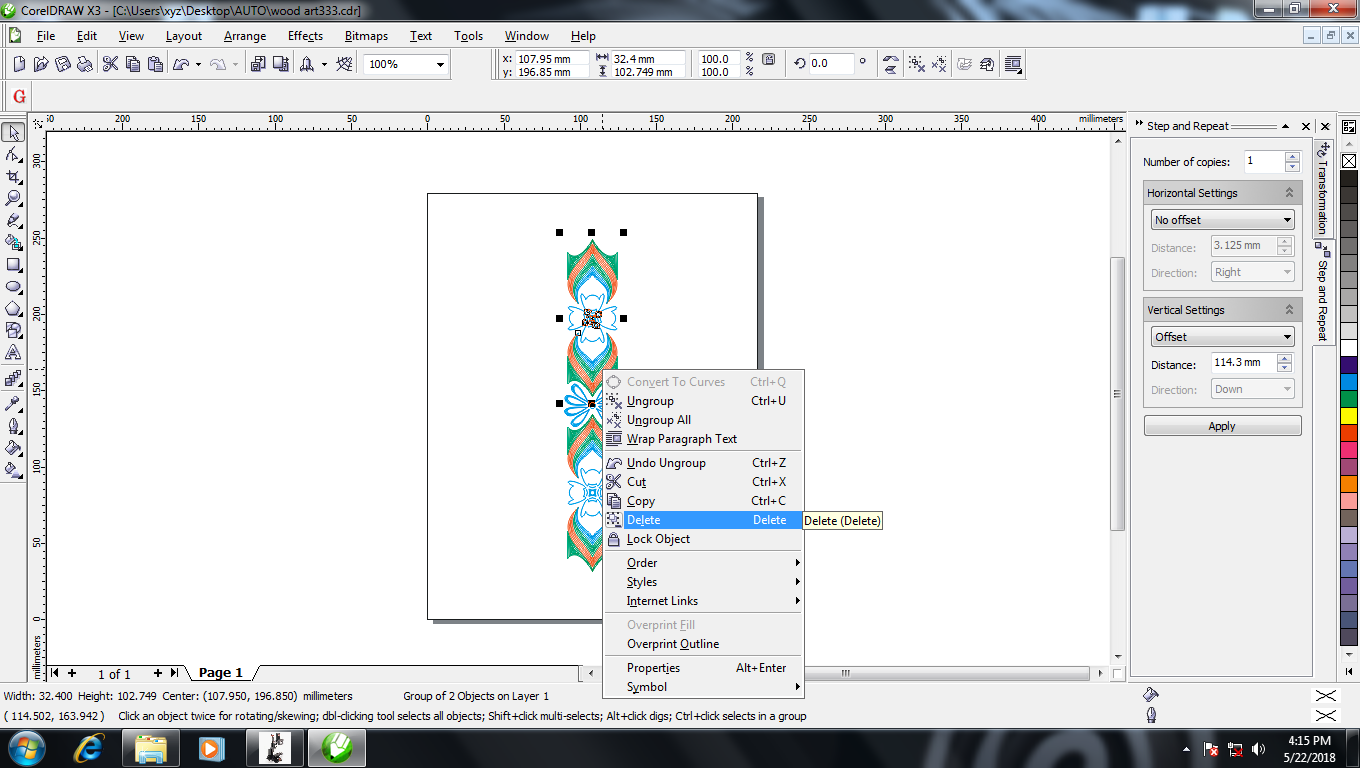1360x768 pixels.
Task: Select the Shape tool
Action: [x=13, y=154]
